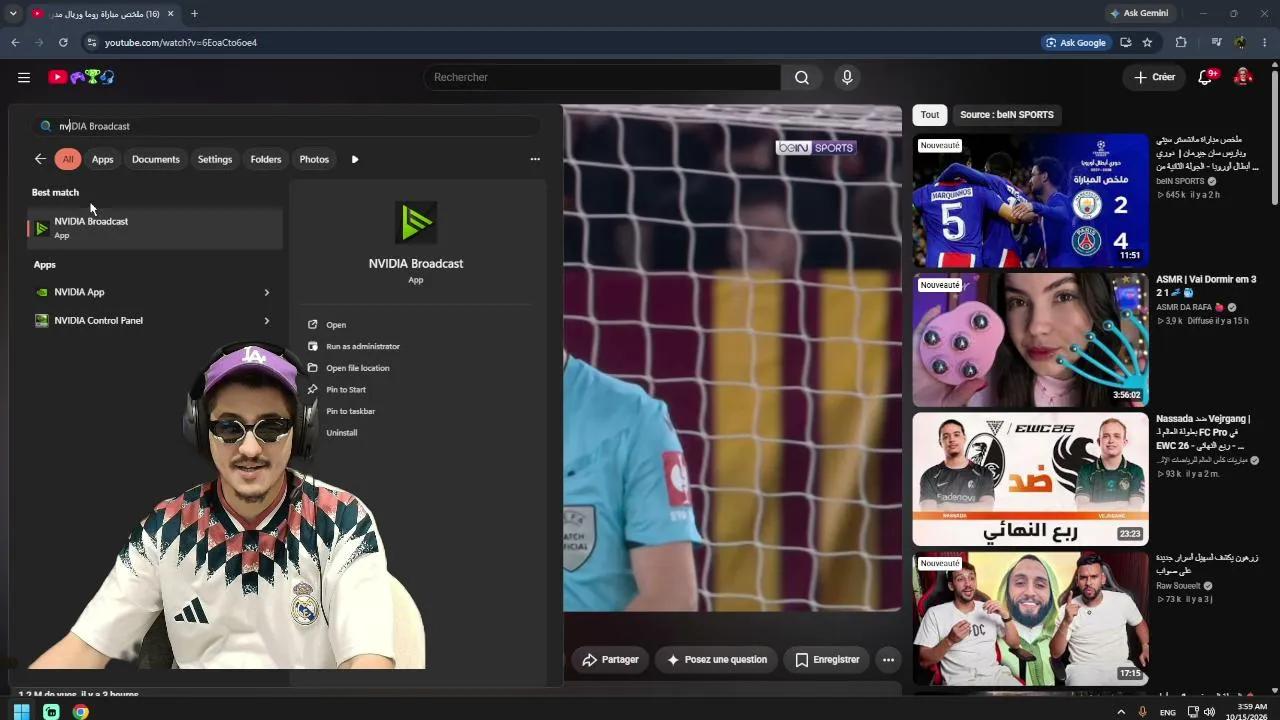Reload the YouTube page

tap(63, 43)
